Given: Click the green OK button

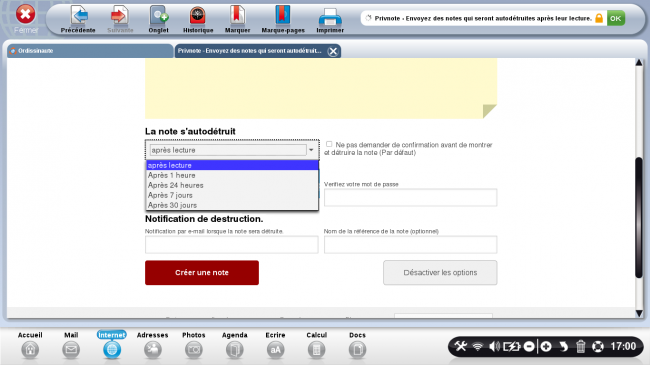Looking at the screenshot, I should (x=616, y=18).
